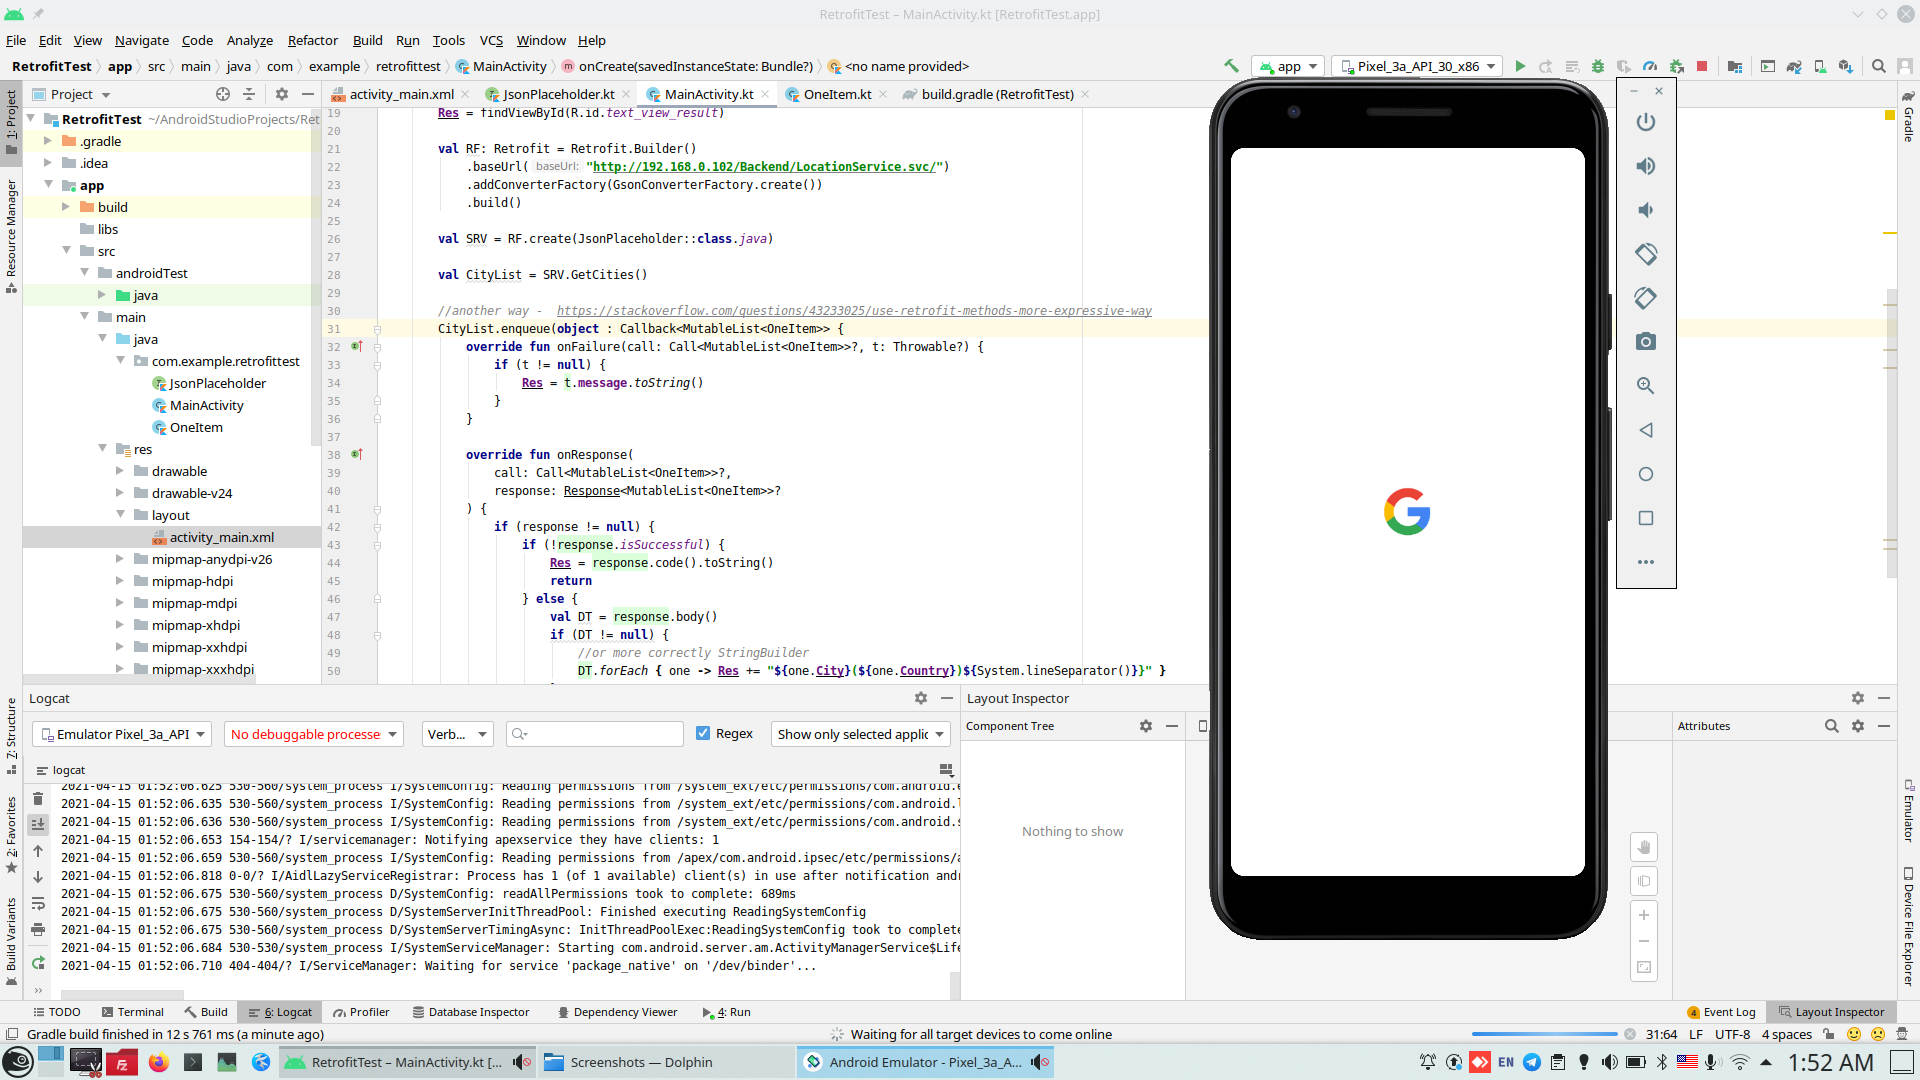Open the Verbose log level dropdown
Viewport: 1920px width, 1080px height.
(457, 733)
